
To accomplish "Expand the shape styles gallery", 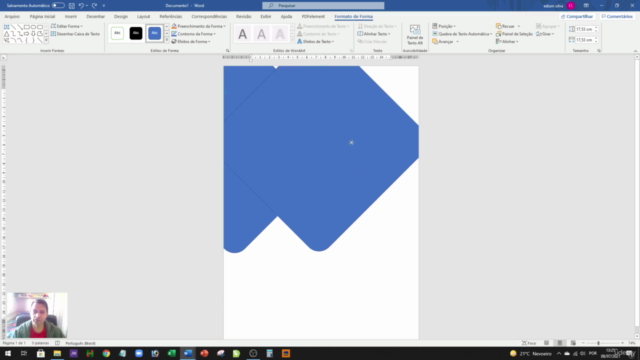I will [167, 40].
